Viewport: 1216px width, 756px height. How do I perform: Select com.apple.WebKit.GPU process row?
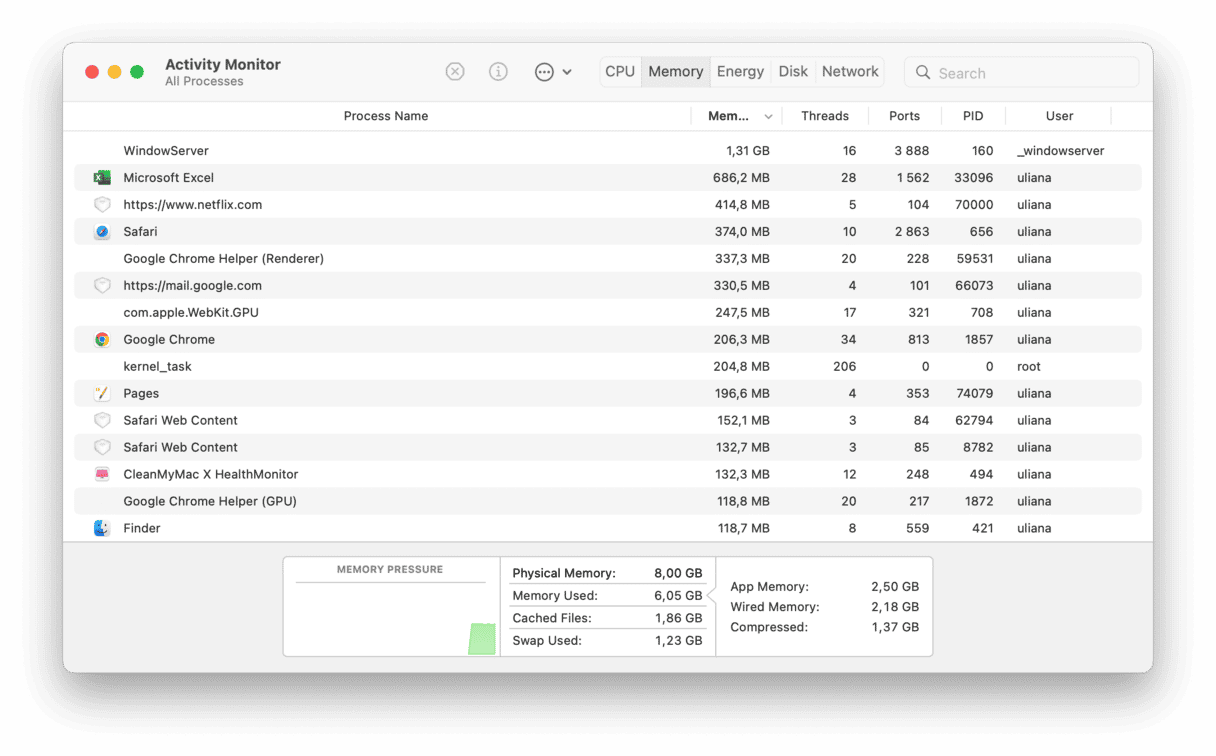608,313
